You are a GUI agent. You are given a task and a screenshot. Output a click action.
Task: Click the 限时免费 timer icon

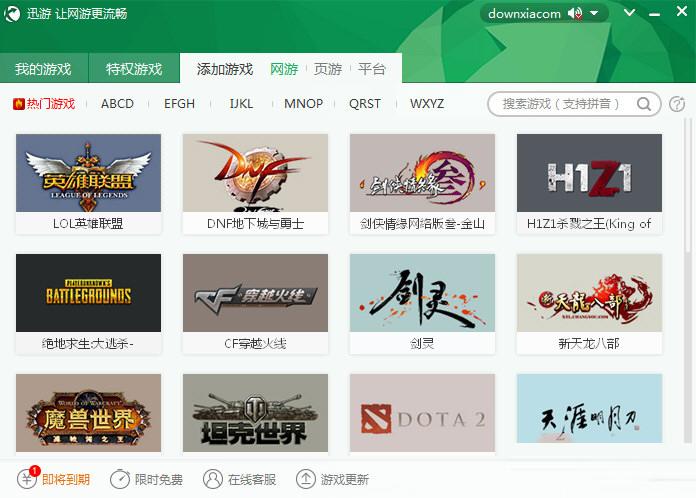point(119,479)
